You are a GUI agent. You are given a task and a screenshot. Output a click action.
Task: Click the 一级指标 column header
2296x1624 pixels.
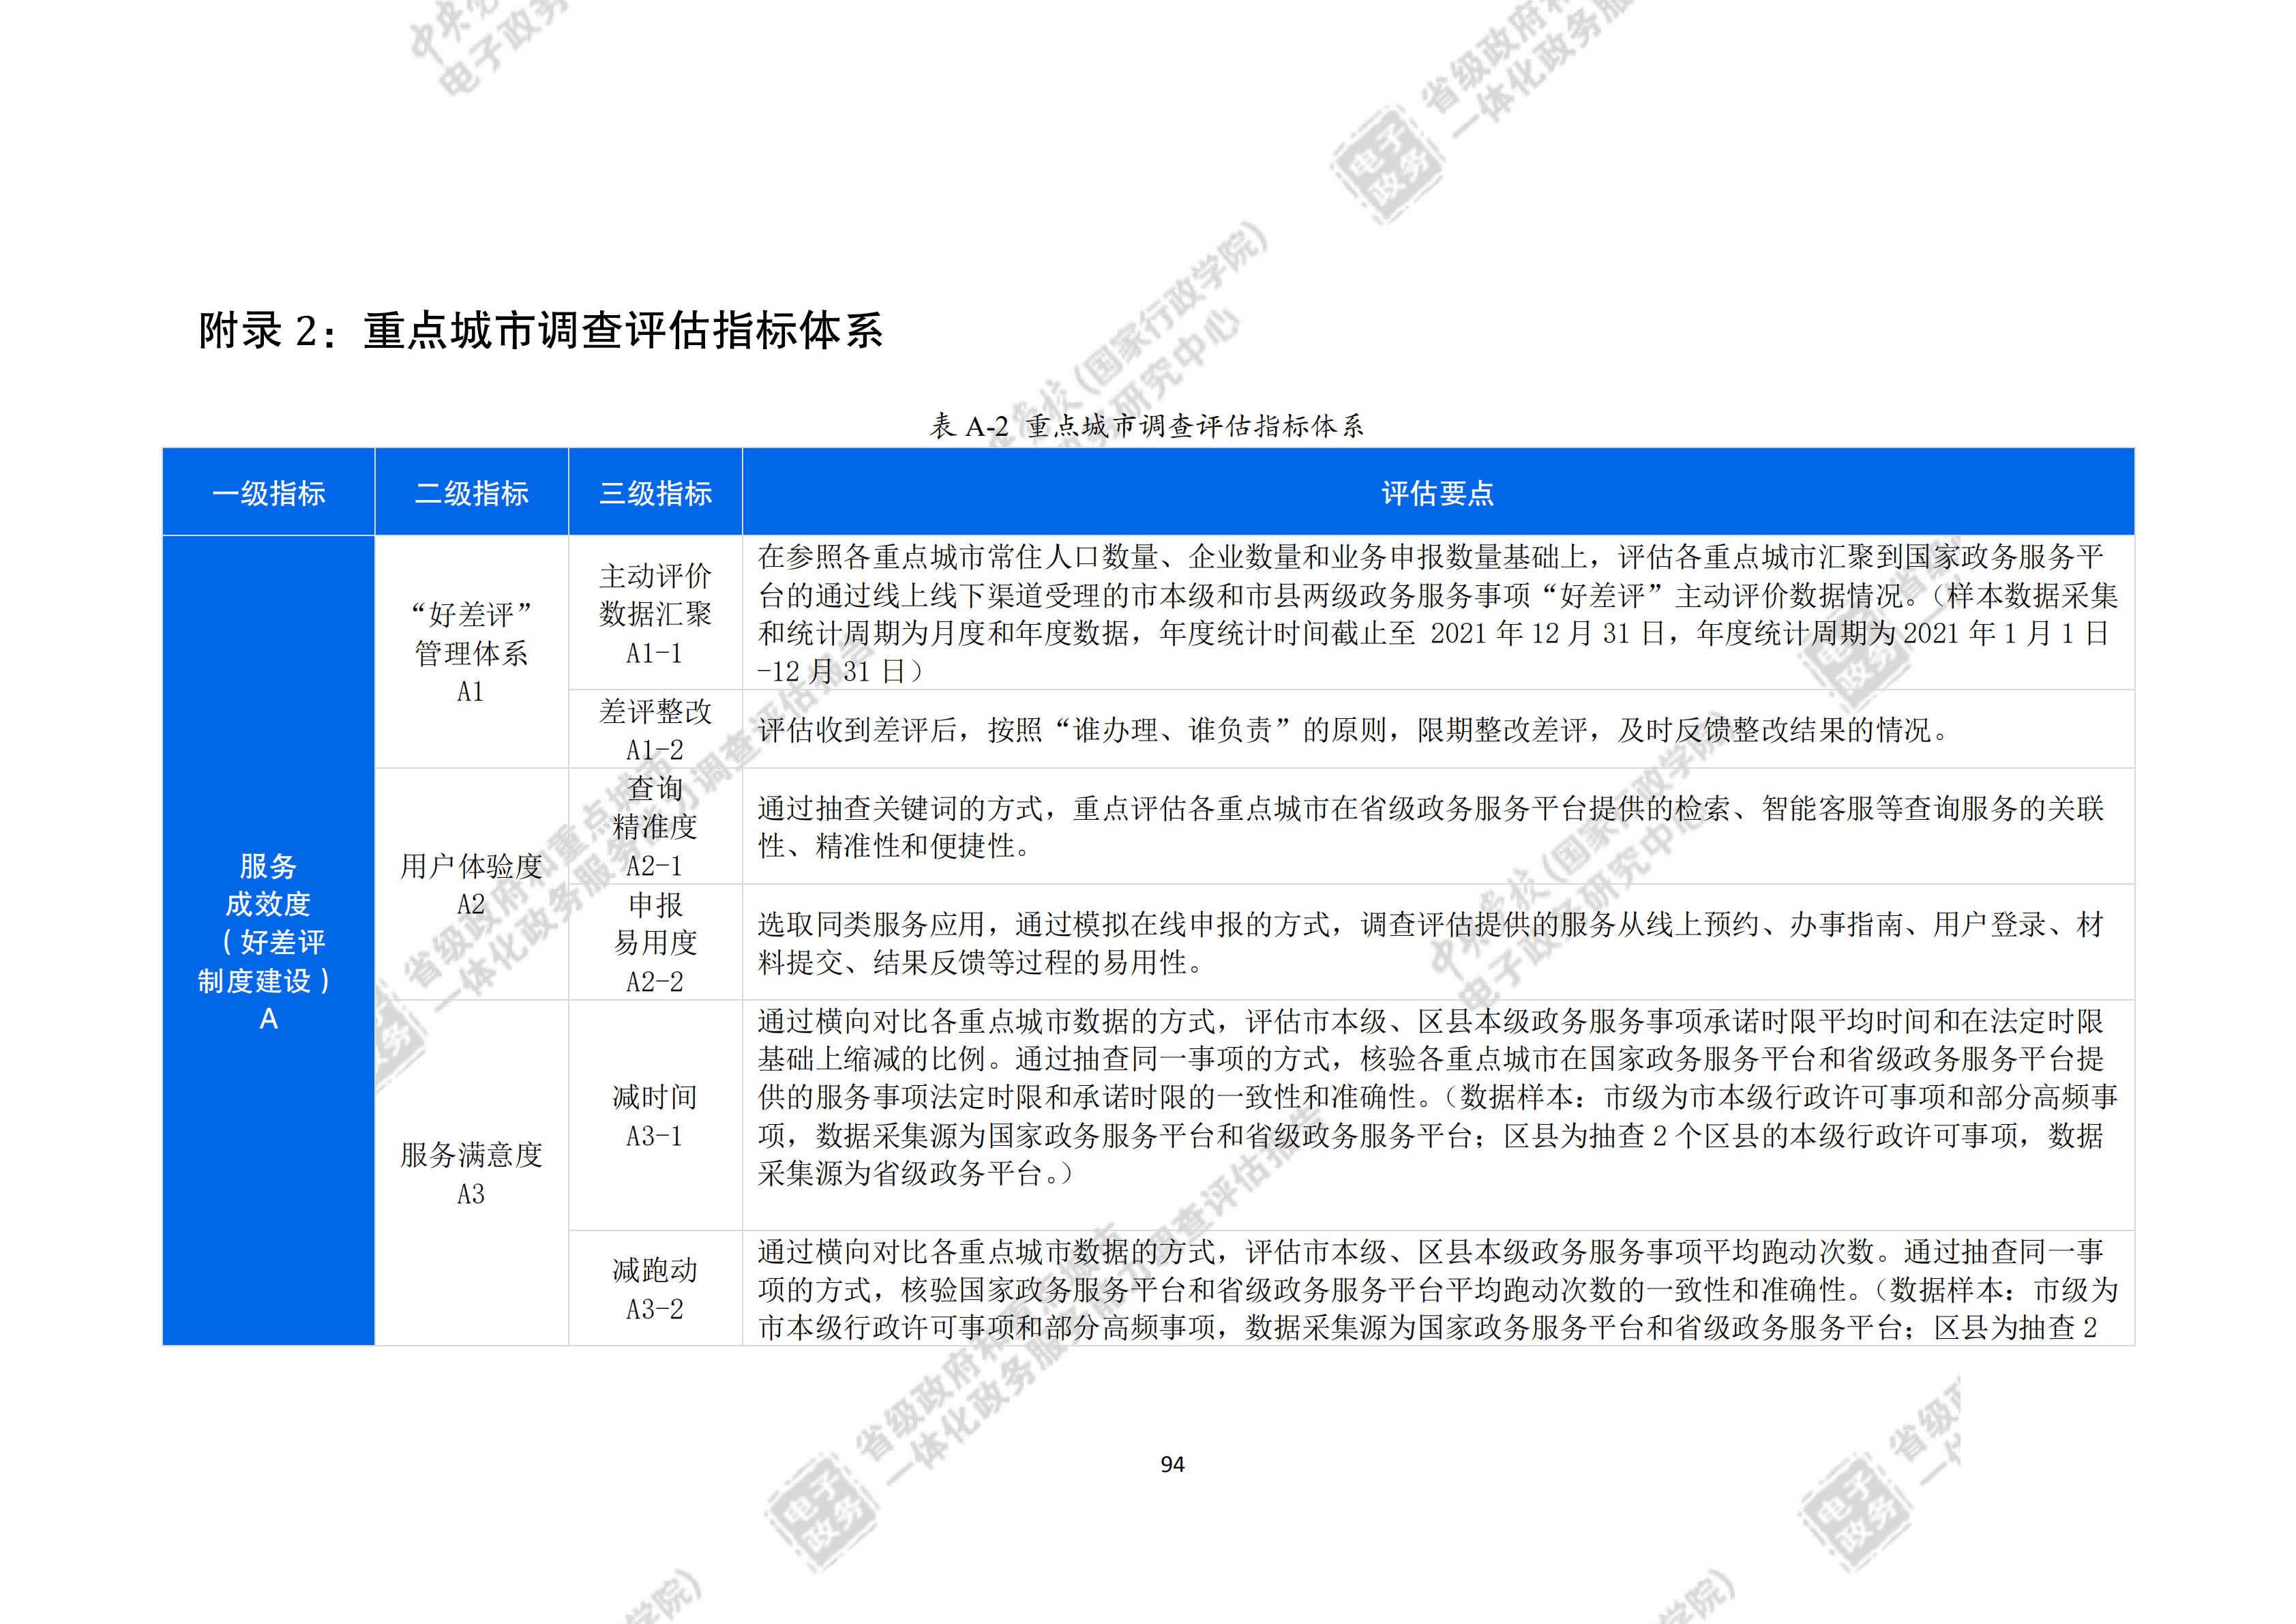pyautogui.click(x=268, y=493)
